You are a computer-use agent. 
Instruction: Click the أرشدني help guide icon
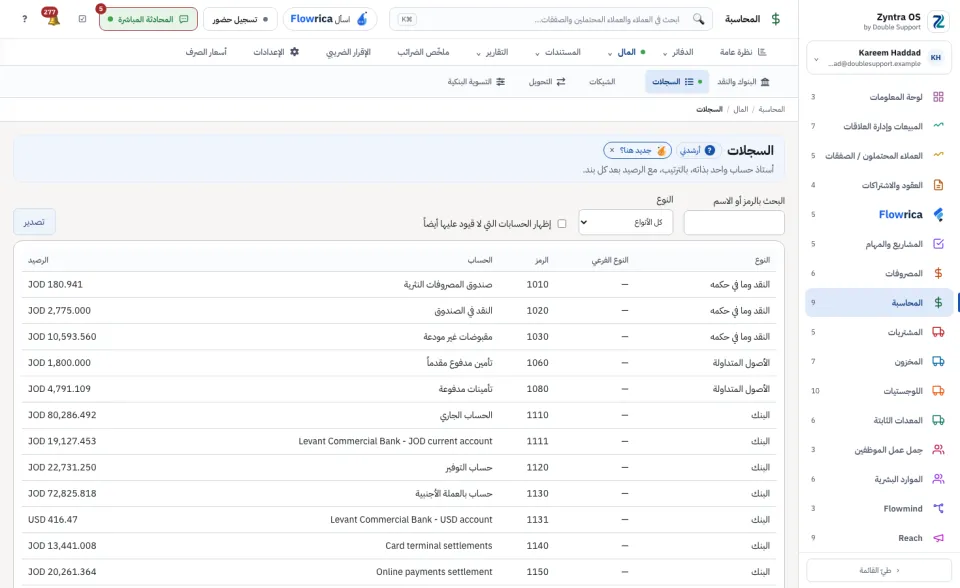click(710, 150)
